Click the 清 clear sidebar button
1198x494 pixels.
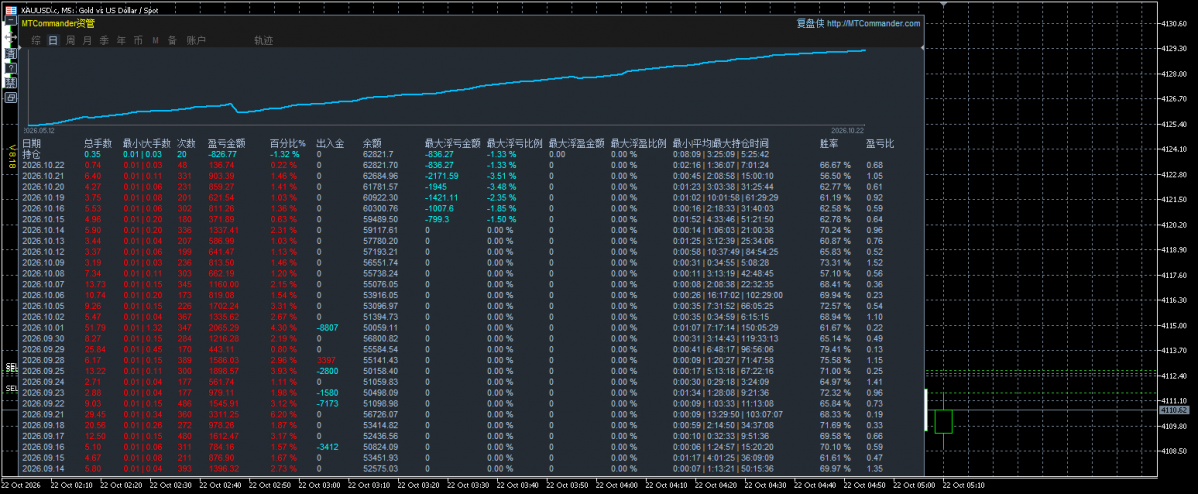[11, 53]
